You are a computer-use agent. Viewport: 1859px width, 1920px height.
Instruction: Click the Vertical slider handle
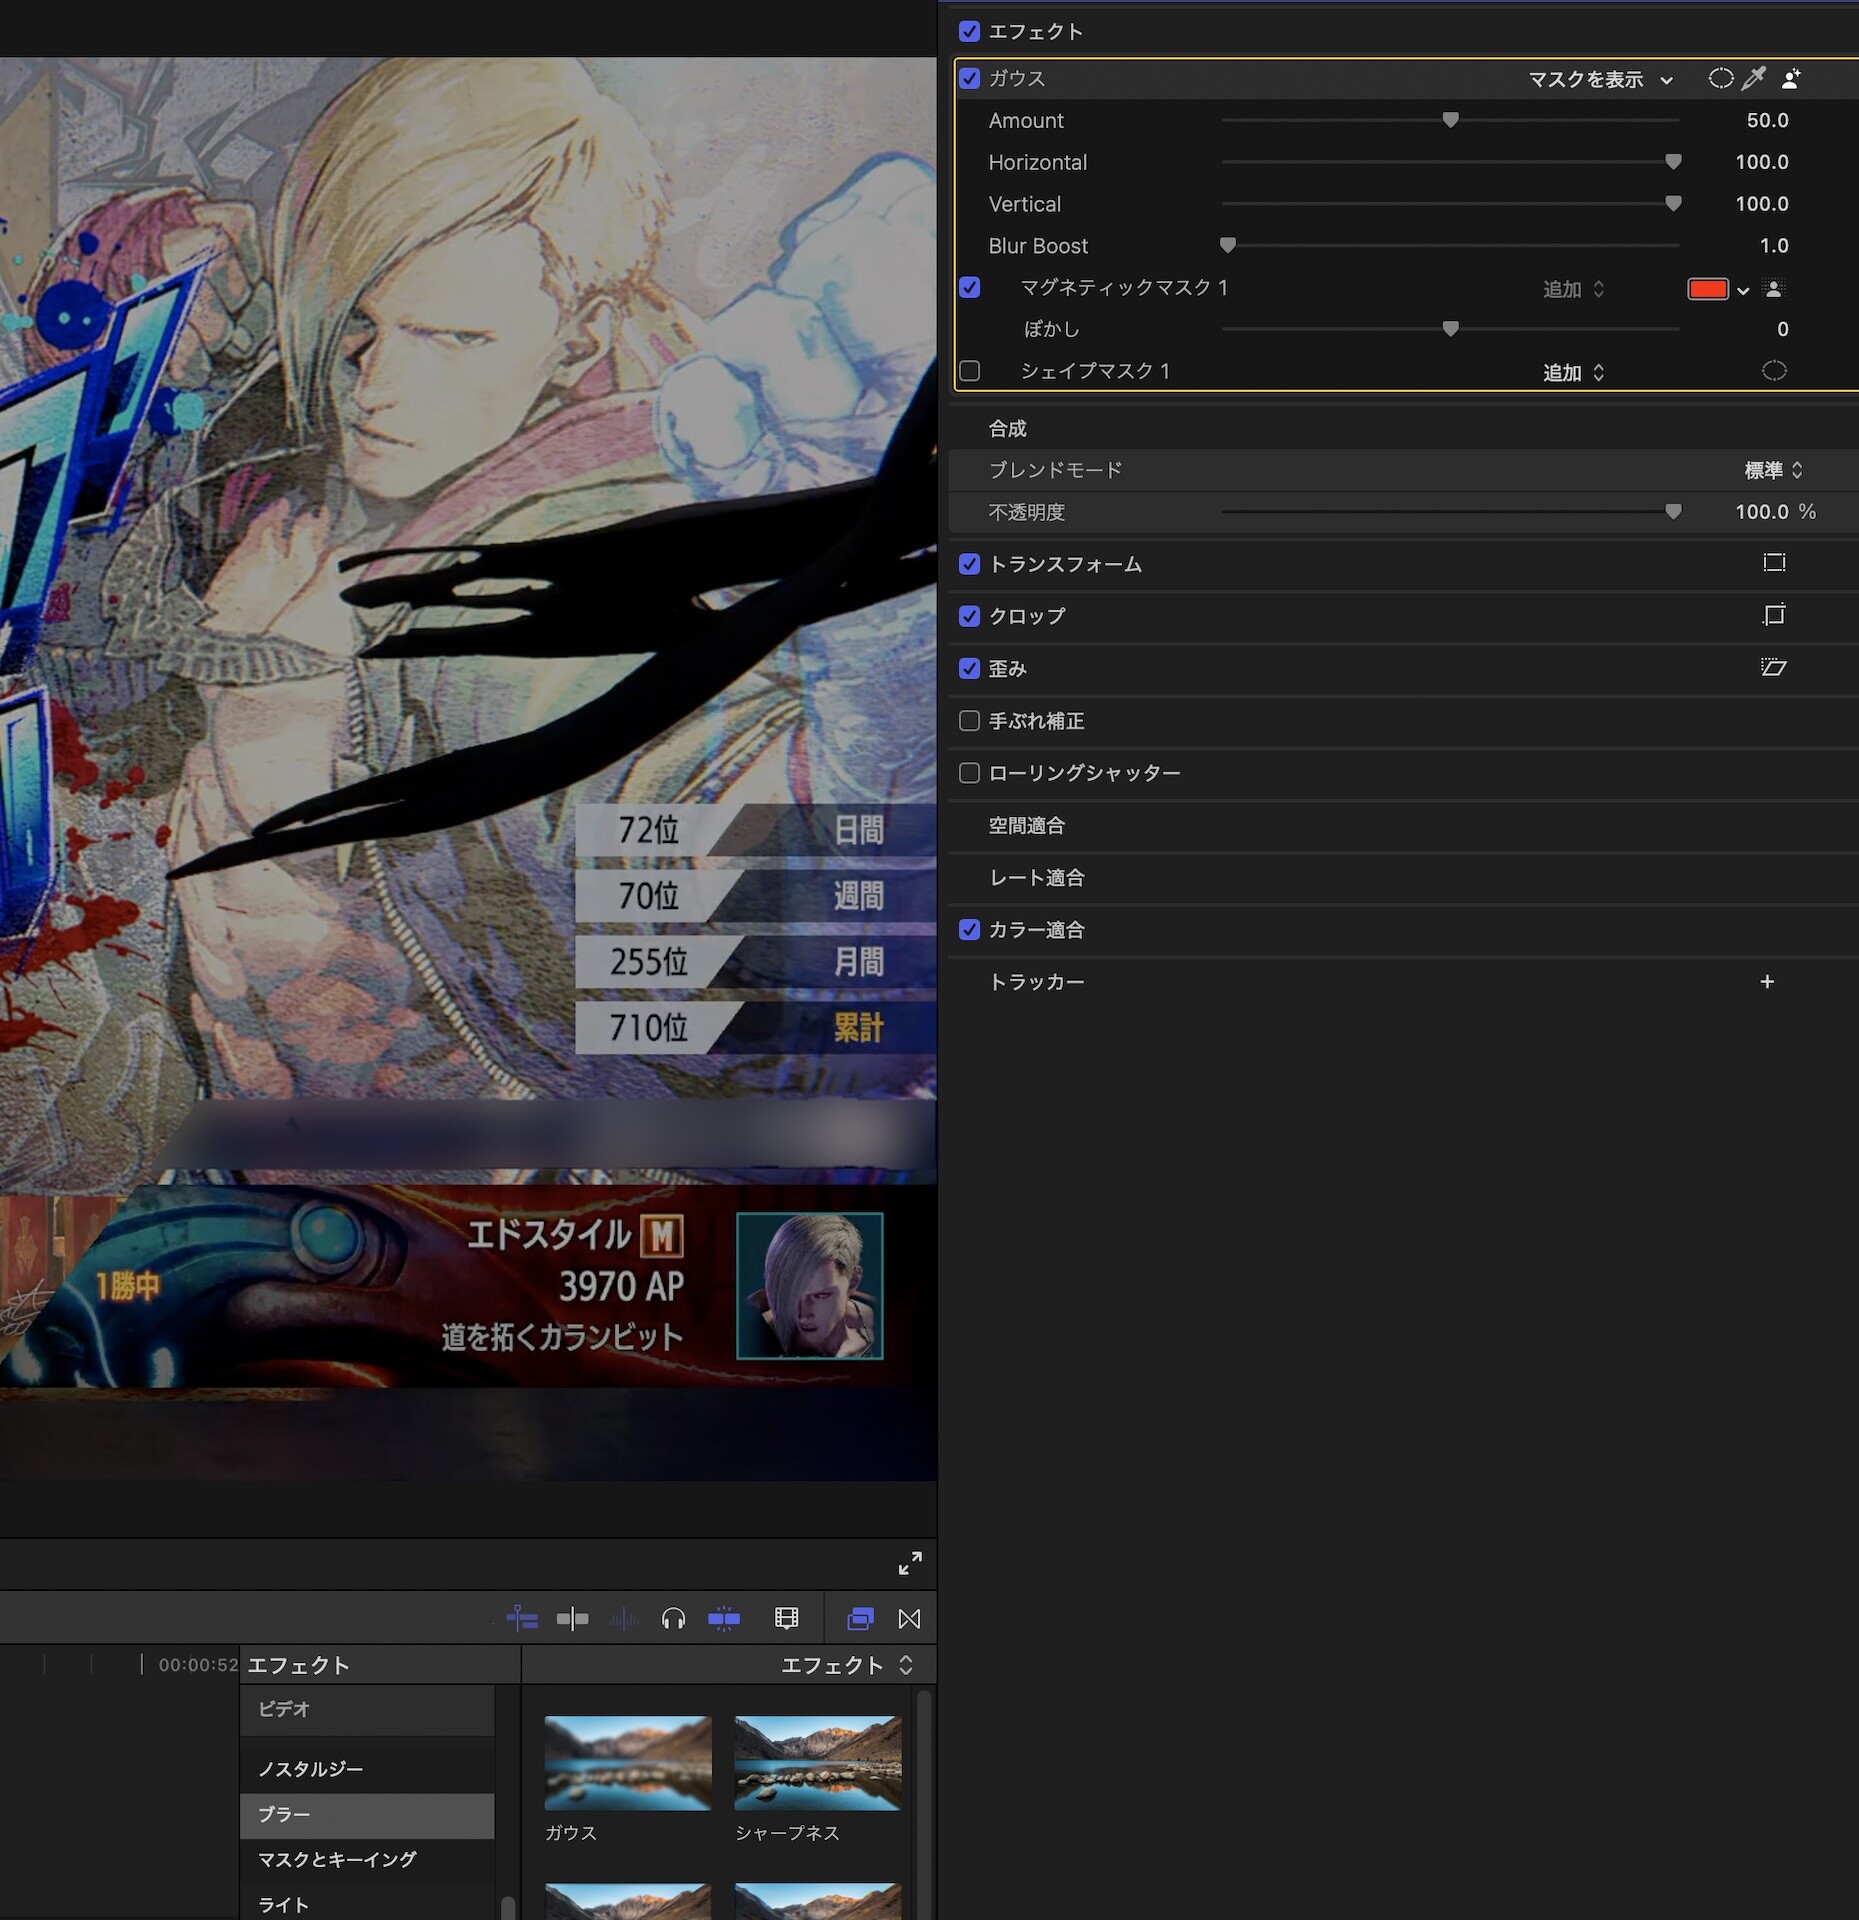[1673, 204]
